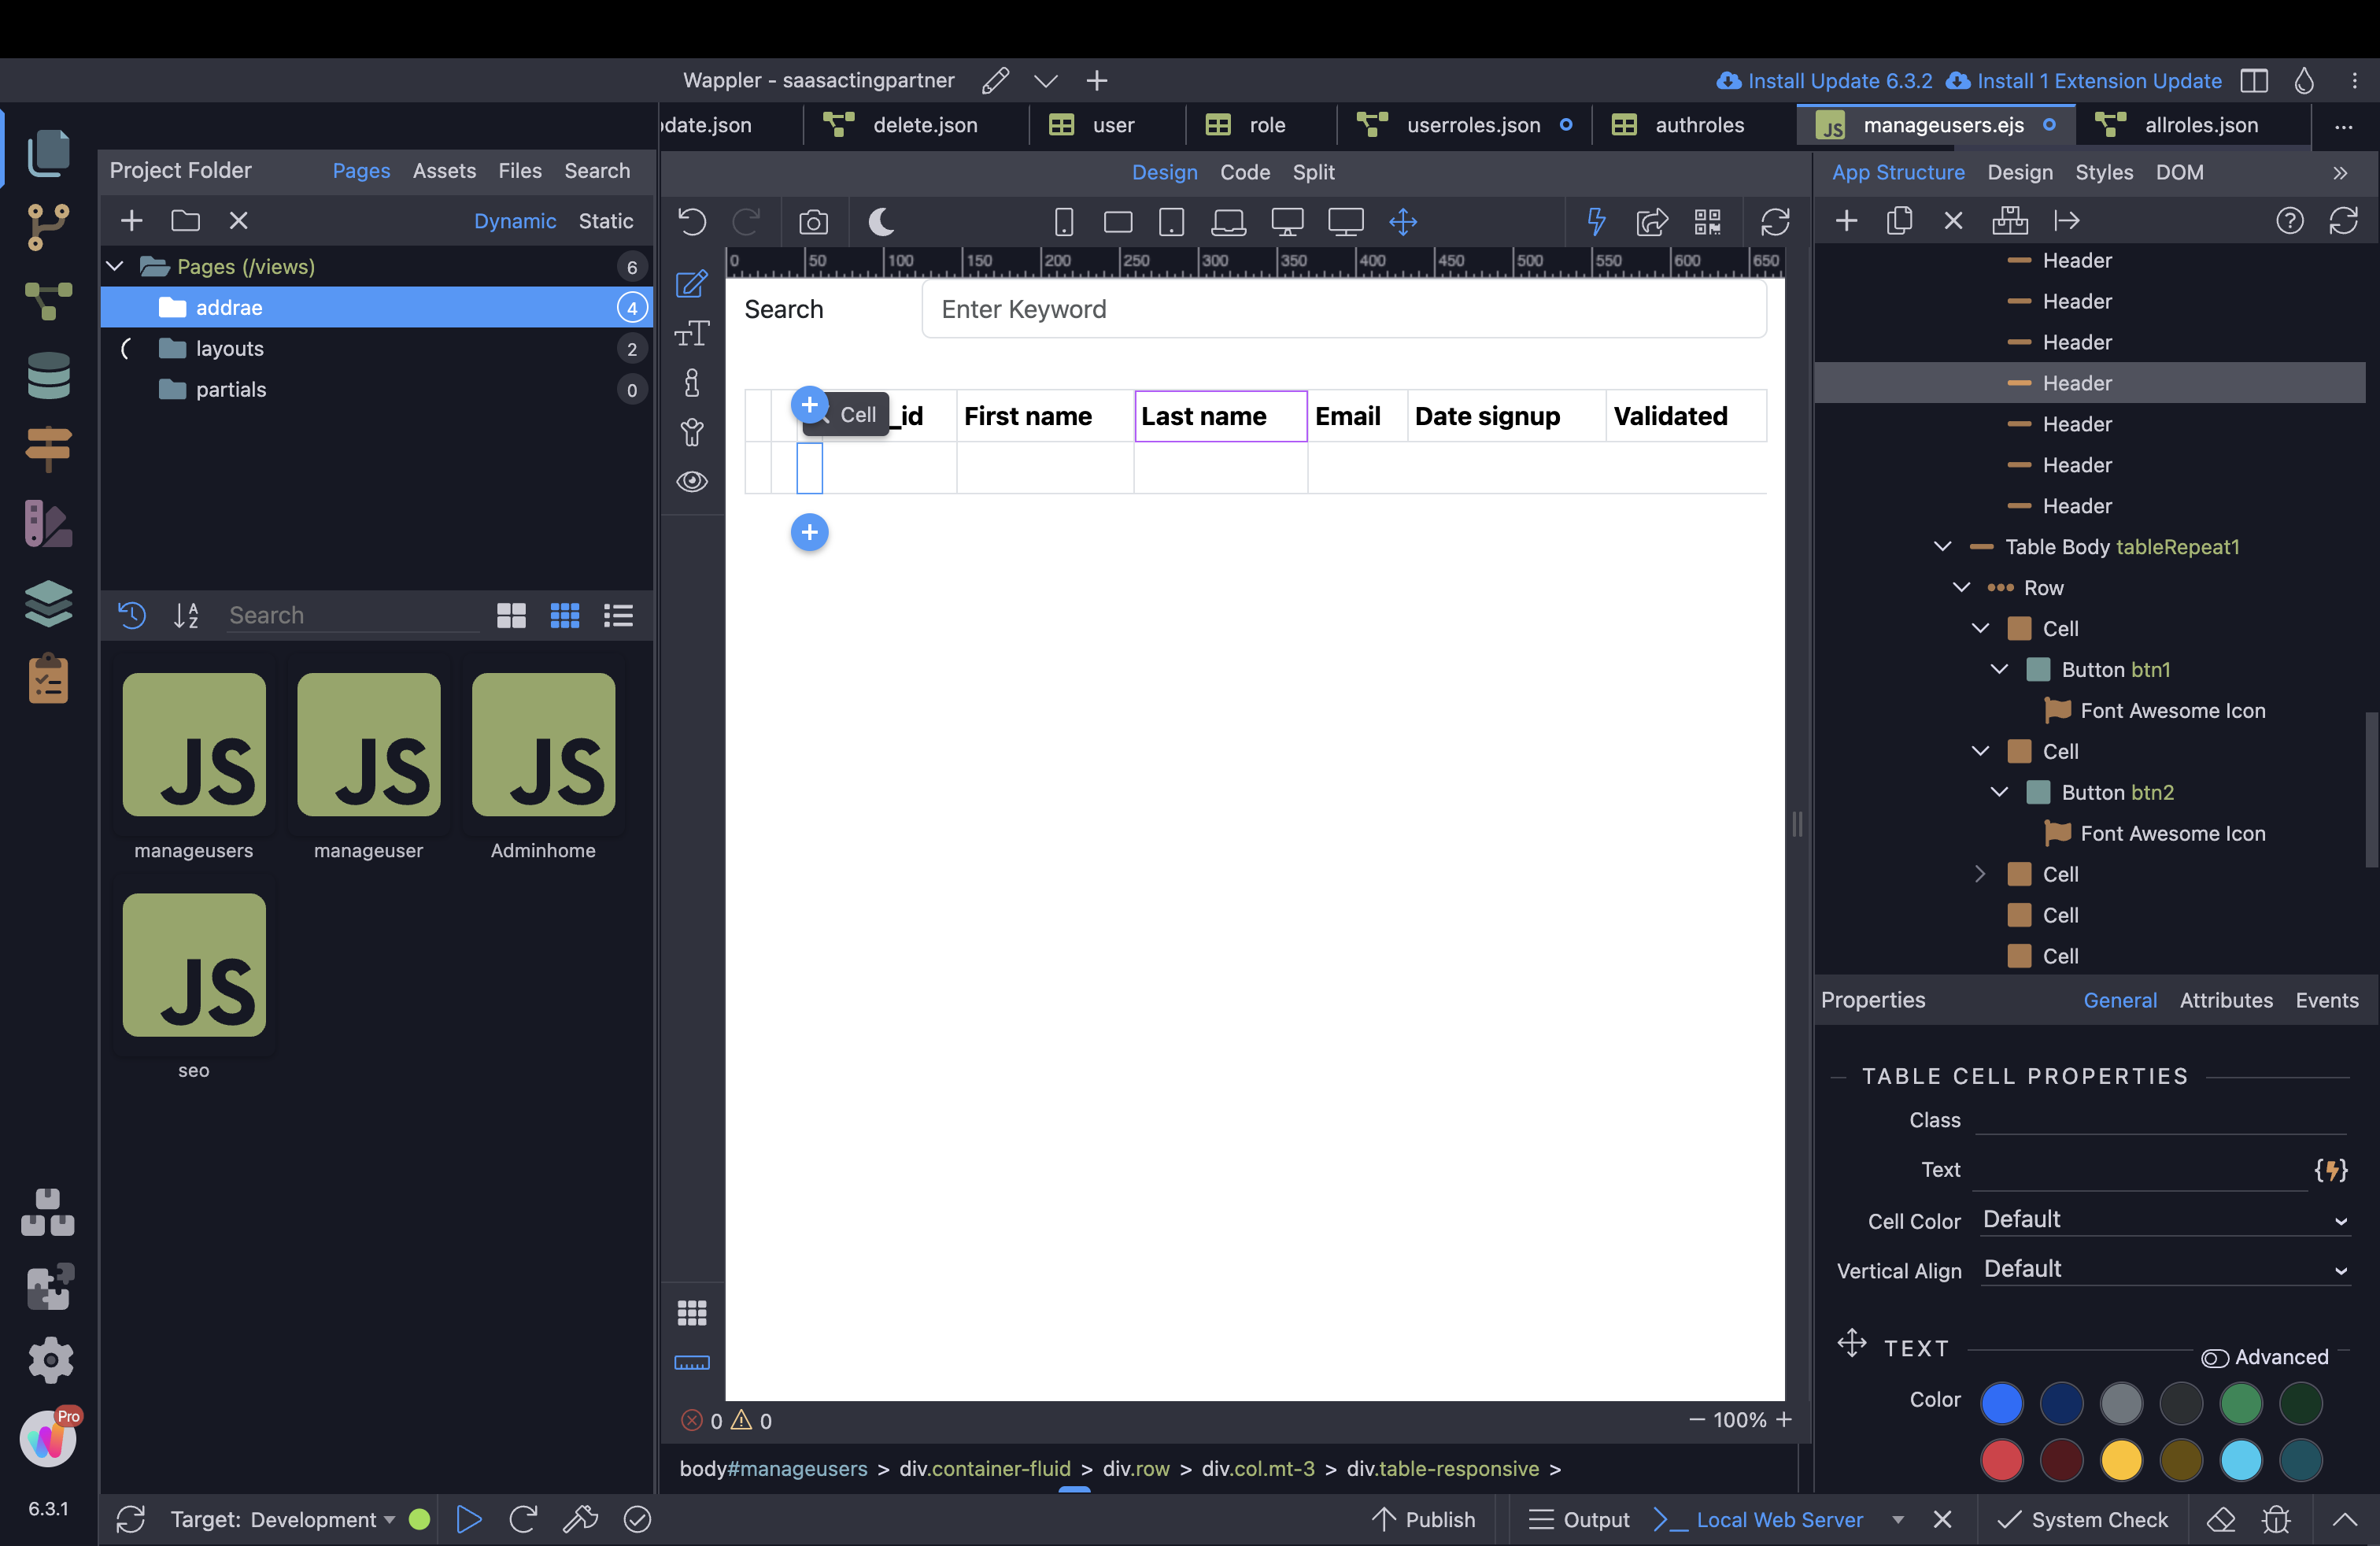Open the Git branch manager in the sidebar

[48, 227]
